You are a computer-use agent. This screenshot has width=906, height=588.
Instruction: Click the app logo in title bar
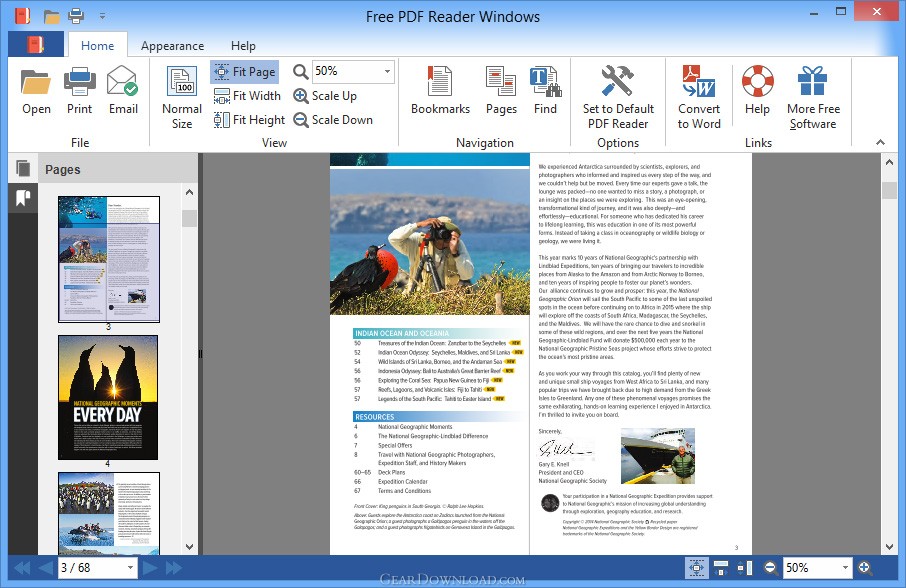23,16
